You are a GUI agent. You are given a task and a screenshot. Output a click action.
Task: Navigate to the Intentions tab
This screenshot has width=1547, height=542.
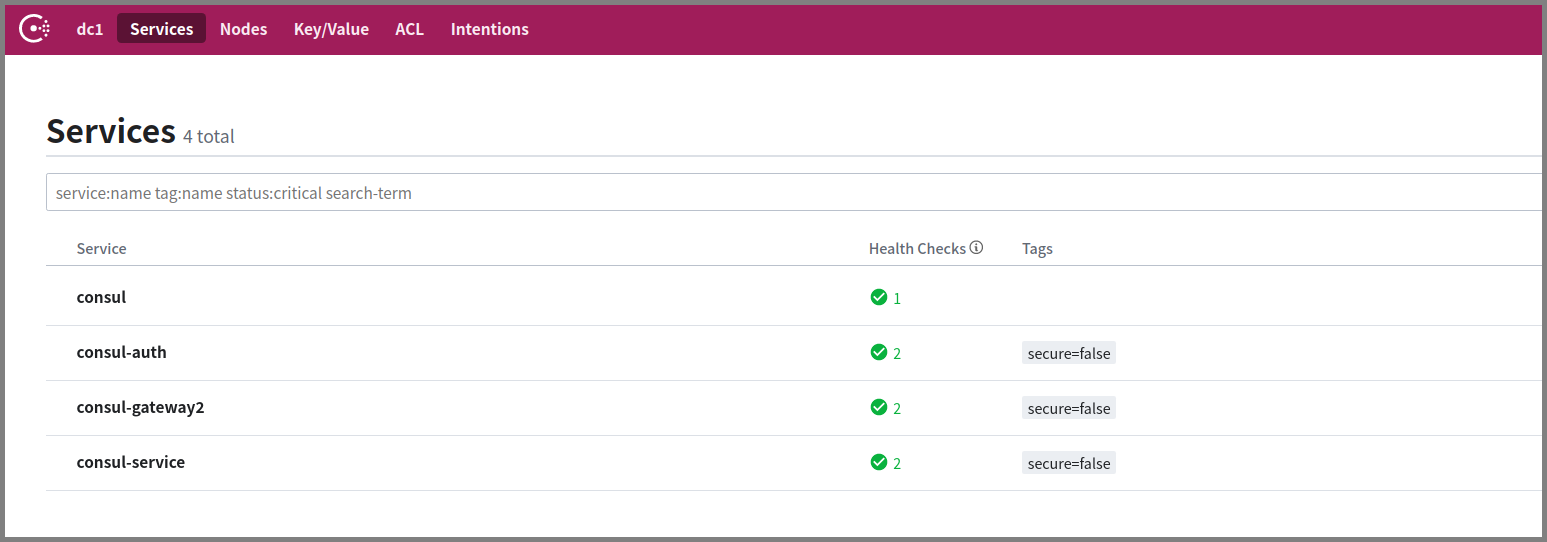coord(490,29)
